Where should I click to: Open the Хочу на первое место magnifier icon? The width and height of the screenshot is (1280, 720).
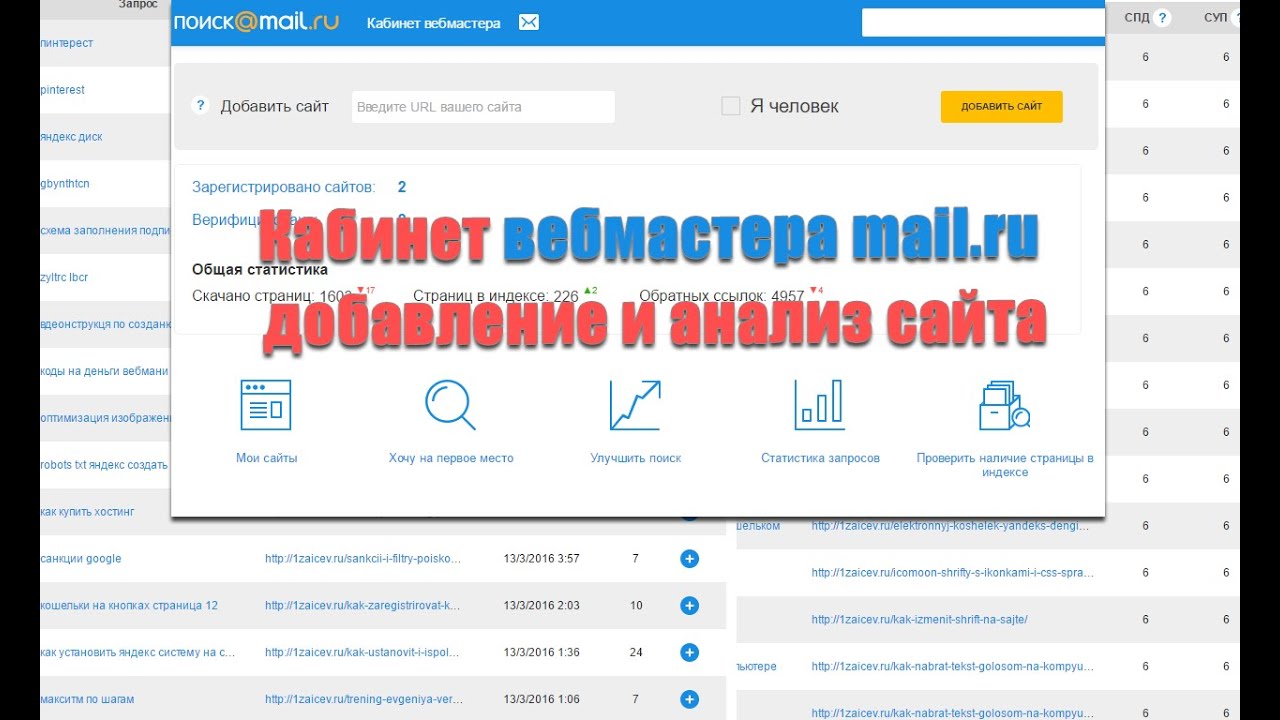[x=450, y=405]
